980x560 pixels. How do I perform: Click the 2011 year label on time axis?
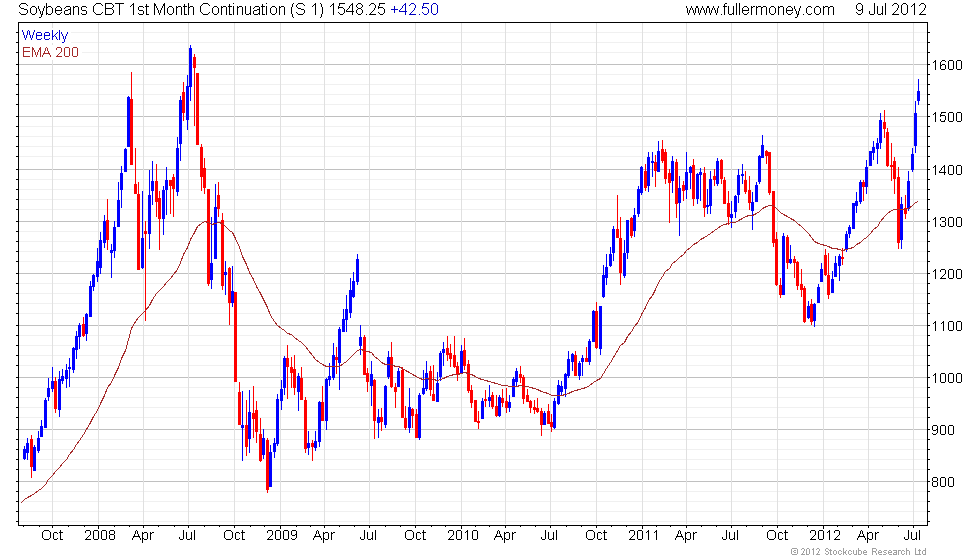pos(644,535)
